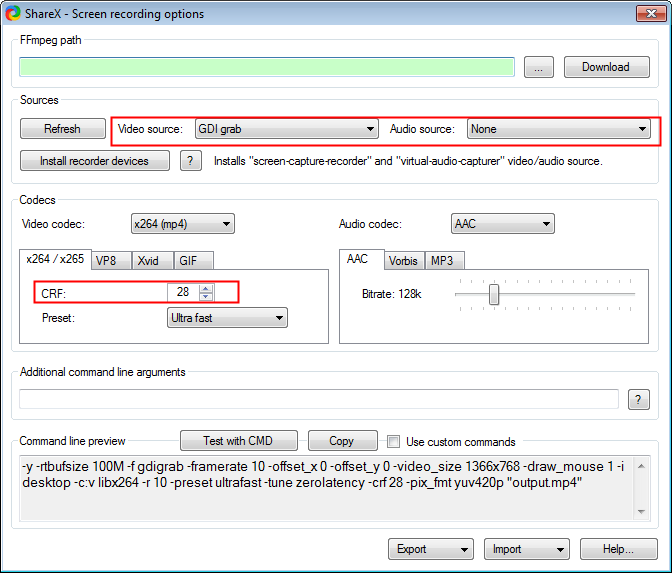Close the Screen recording options window

click(651, 13)
